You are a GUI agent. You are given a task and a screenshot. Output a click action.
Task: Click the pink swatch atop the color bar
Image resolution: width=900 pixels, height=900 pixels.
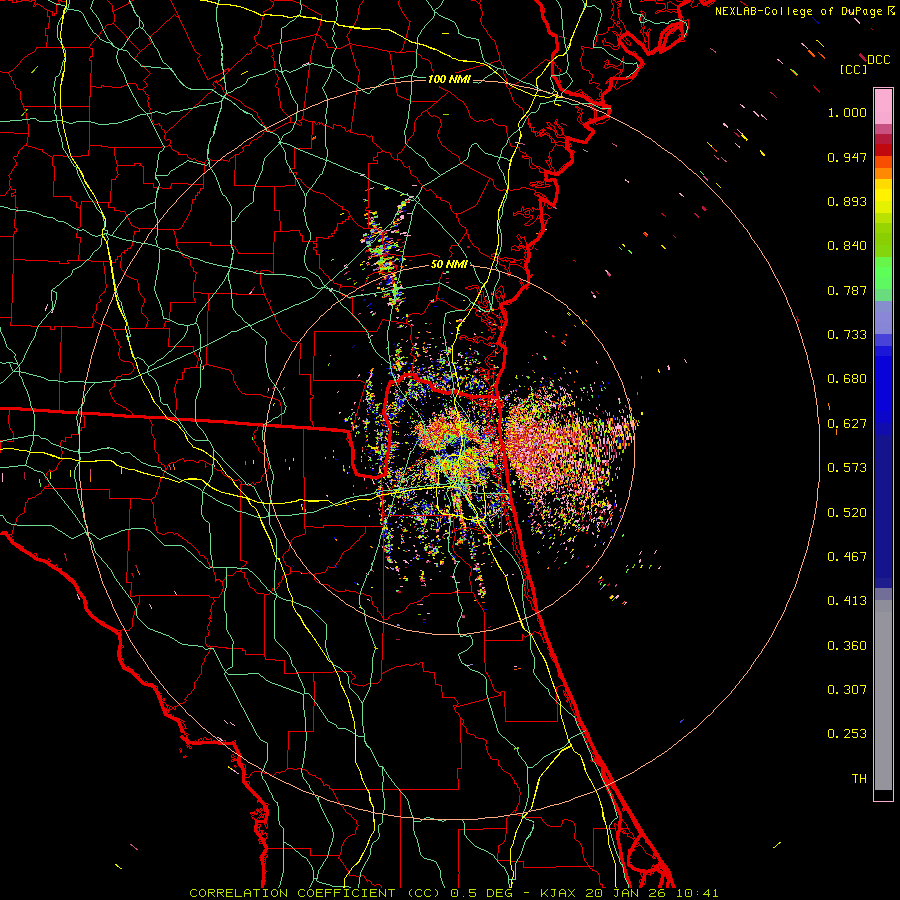(883, 107)
